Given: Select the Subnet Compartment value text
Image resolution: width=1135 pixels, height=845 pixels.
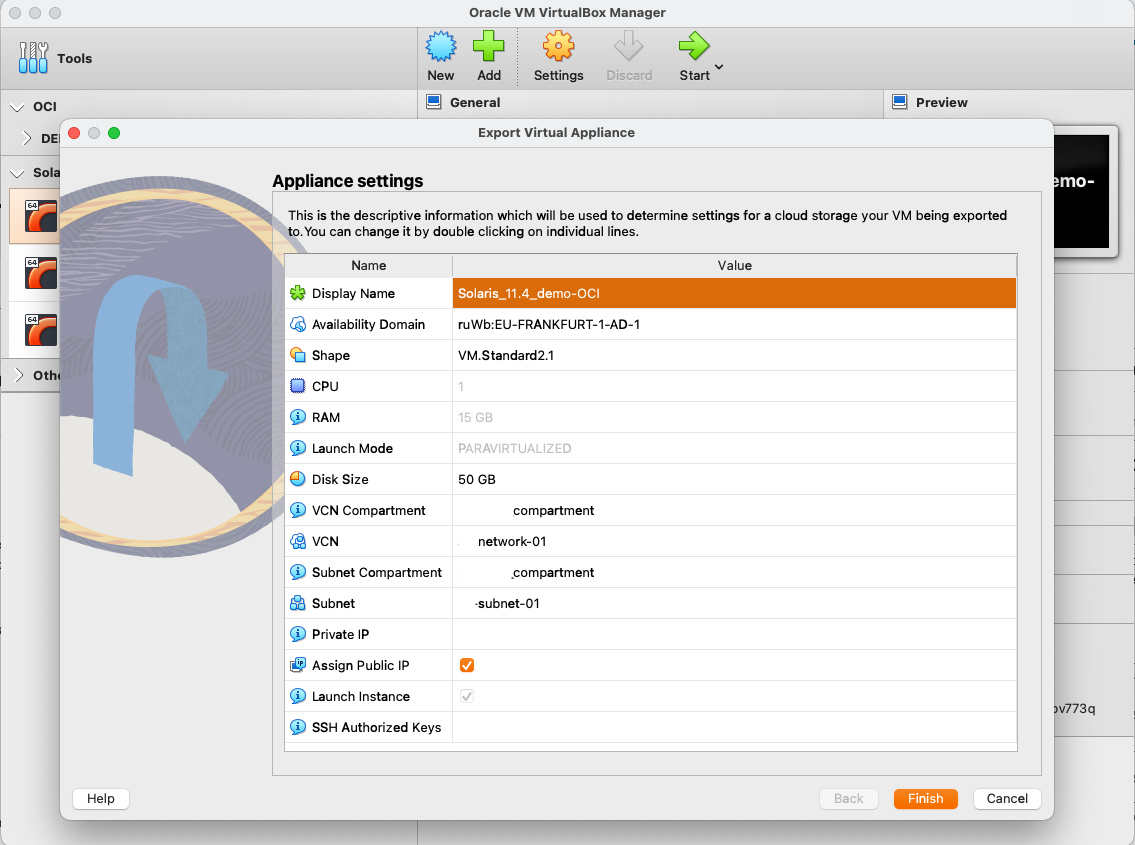Looking at the screenshot, I should (x=553, y=572).
